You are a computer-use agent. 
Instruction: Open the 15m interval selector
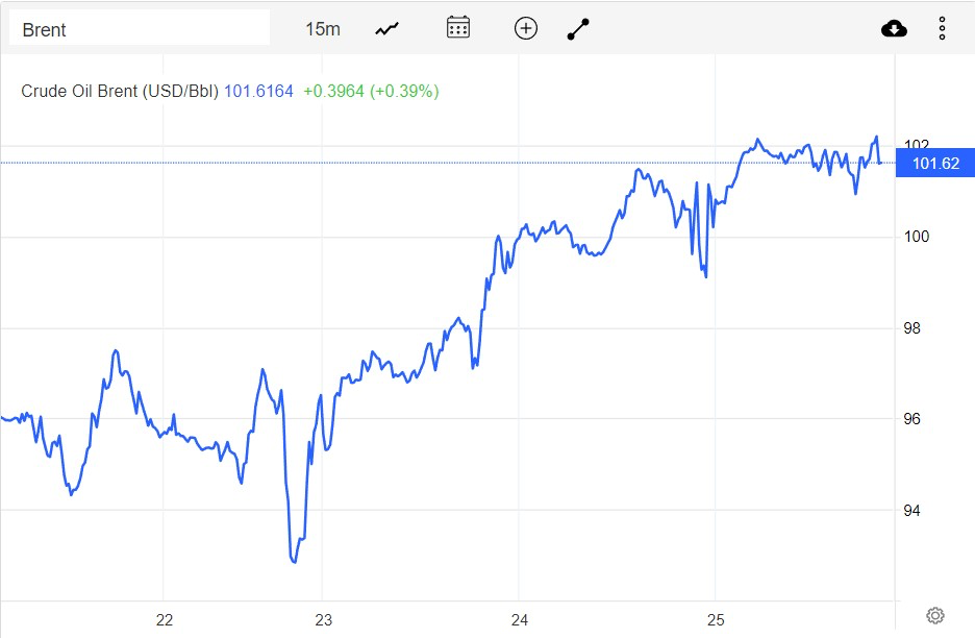(322, 29)
